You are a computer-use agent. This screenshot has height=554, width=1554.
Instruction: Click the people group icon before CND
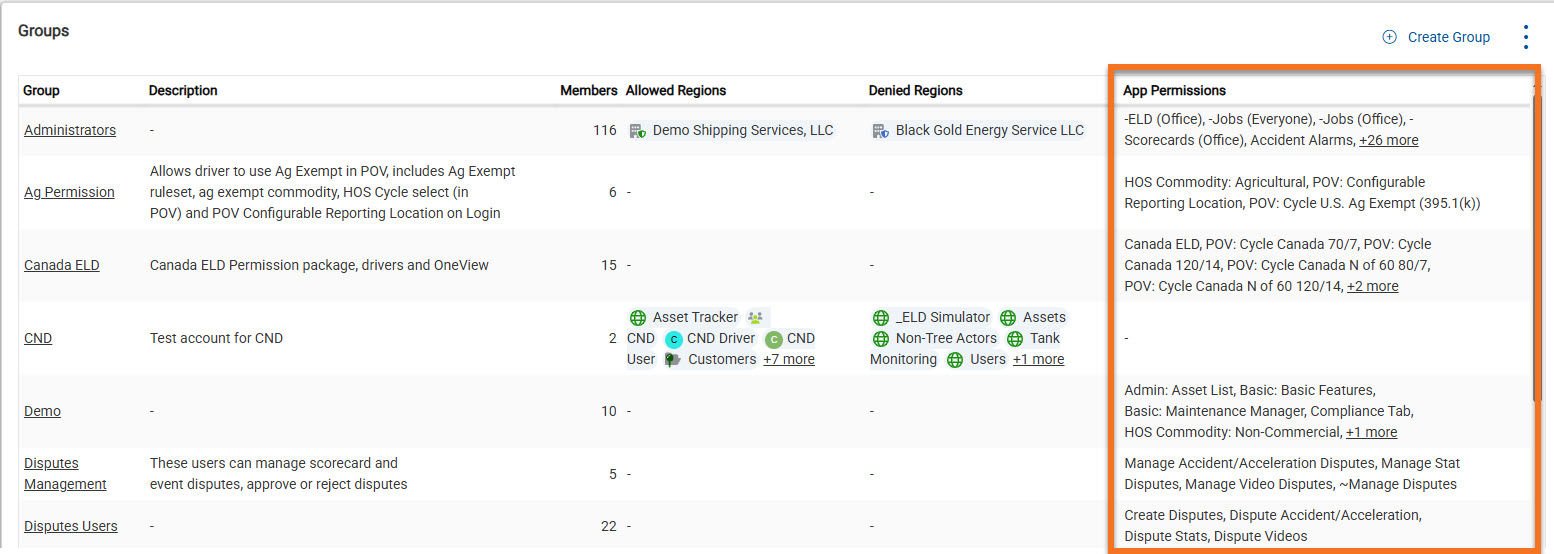pos(755,318)
